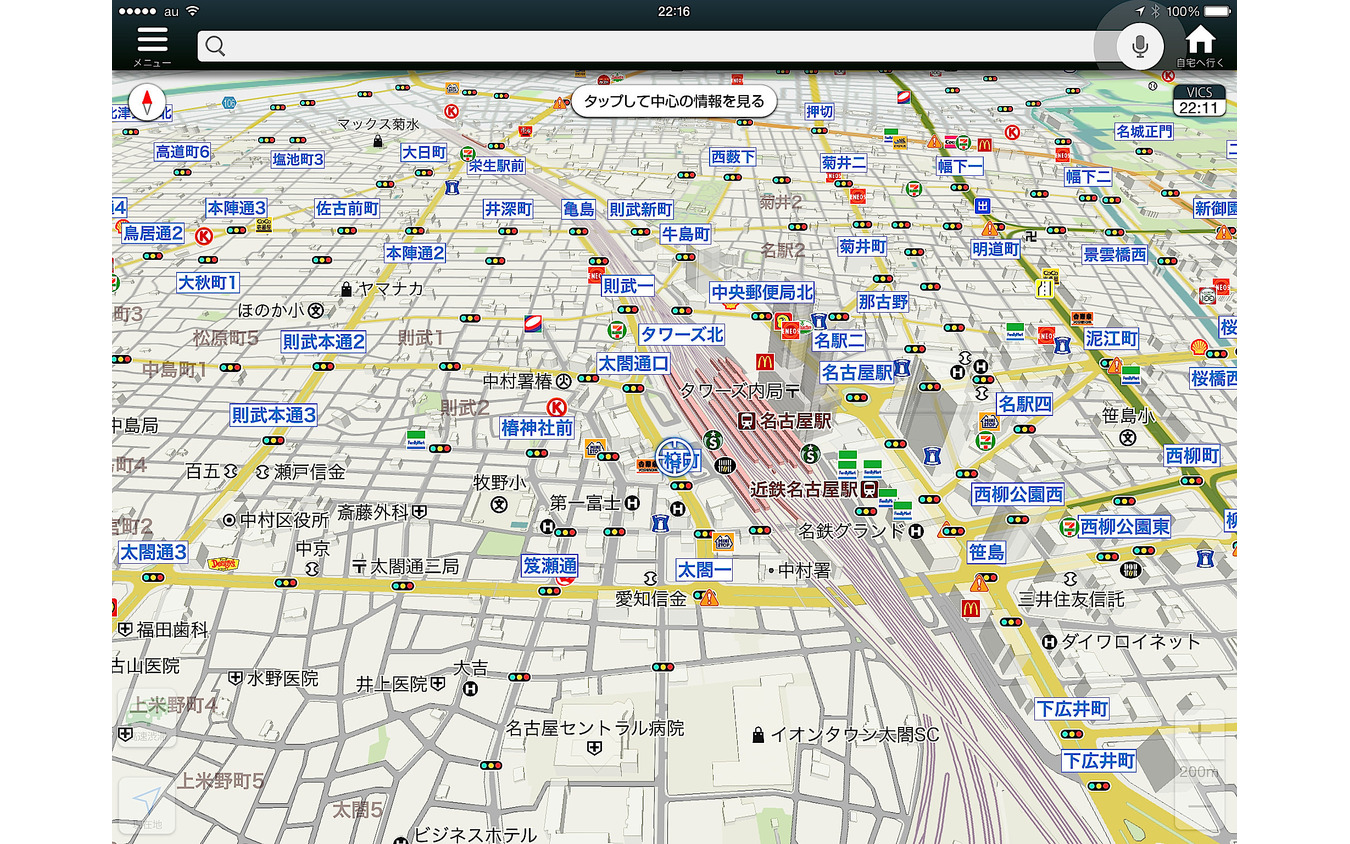Select the 名城正門 intersection label
1350x844 pixels.
(1144, 131)
